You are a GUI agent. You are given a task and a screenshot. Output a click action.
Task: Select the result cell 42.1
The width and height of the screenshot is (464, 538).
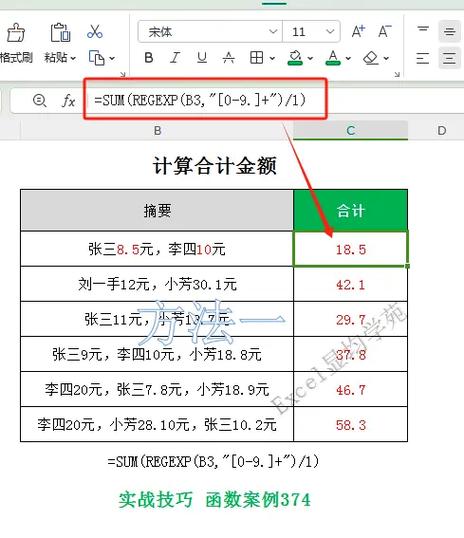350,284
